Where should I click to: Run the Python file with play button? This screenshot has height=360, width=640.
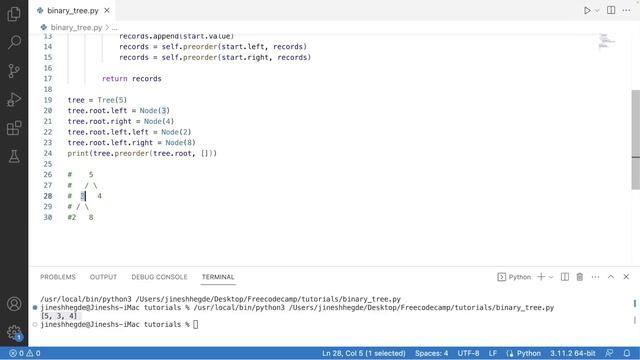pos(587,11)
